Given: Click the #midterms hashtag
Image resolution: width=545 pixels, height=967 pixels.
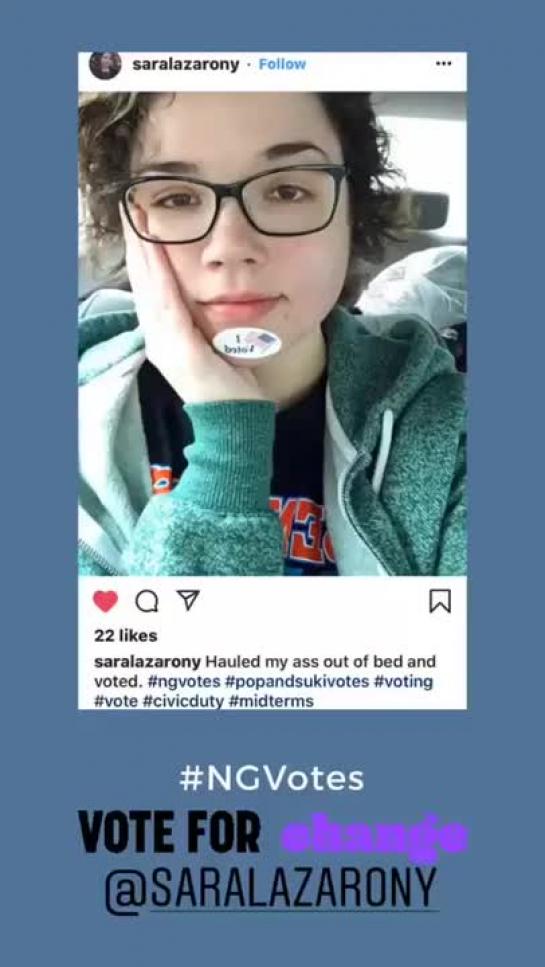Looking at the screenshot, I should pos(271,702).
